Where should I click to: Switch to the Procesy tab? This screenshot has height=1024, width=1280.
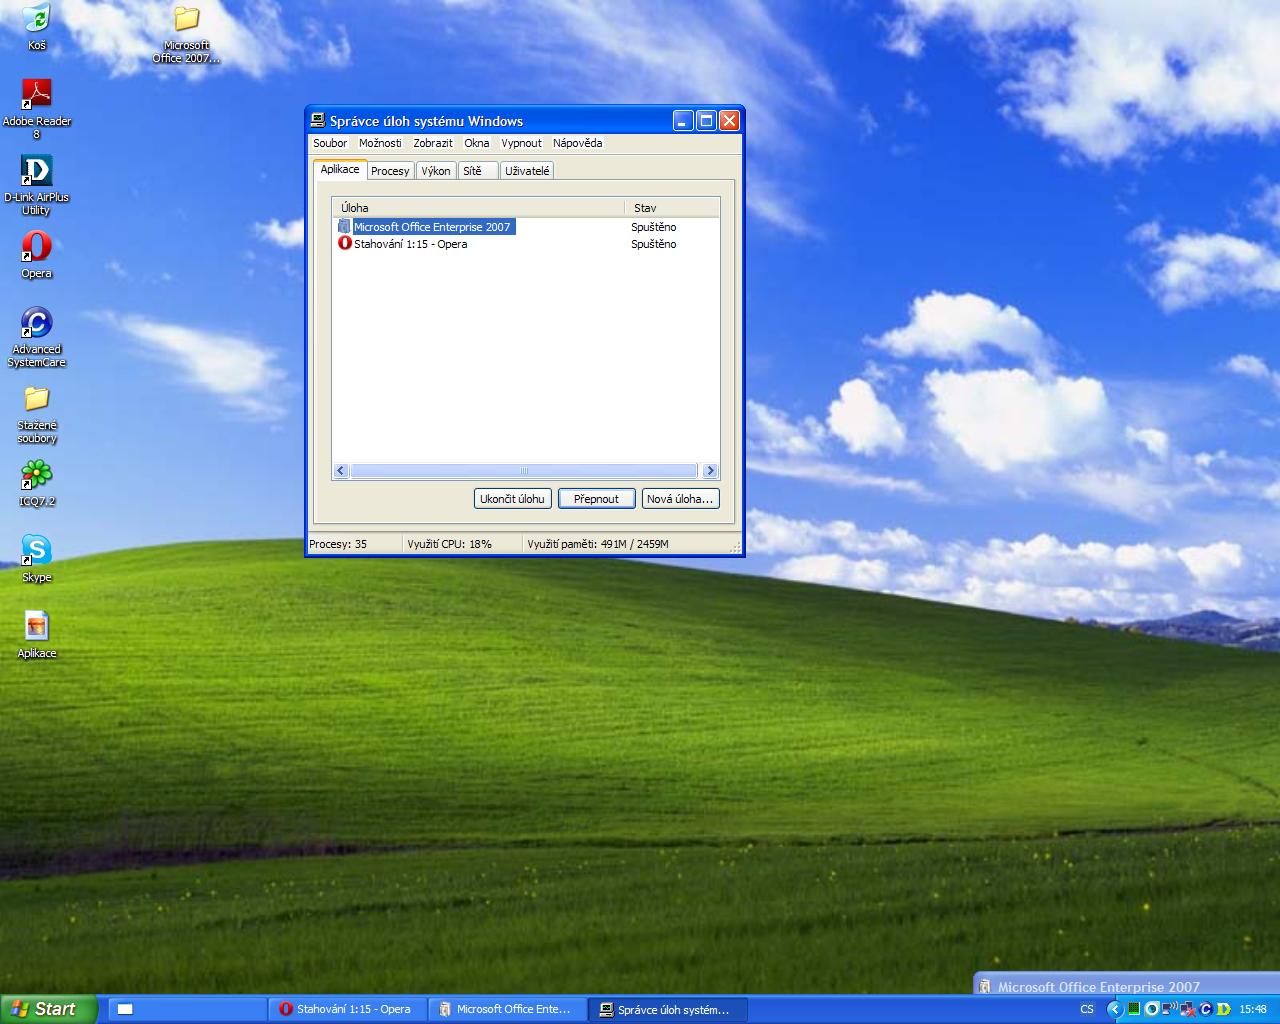(x=390, y=171)
